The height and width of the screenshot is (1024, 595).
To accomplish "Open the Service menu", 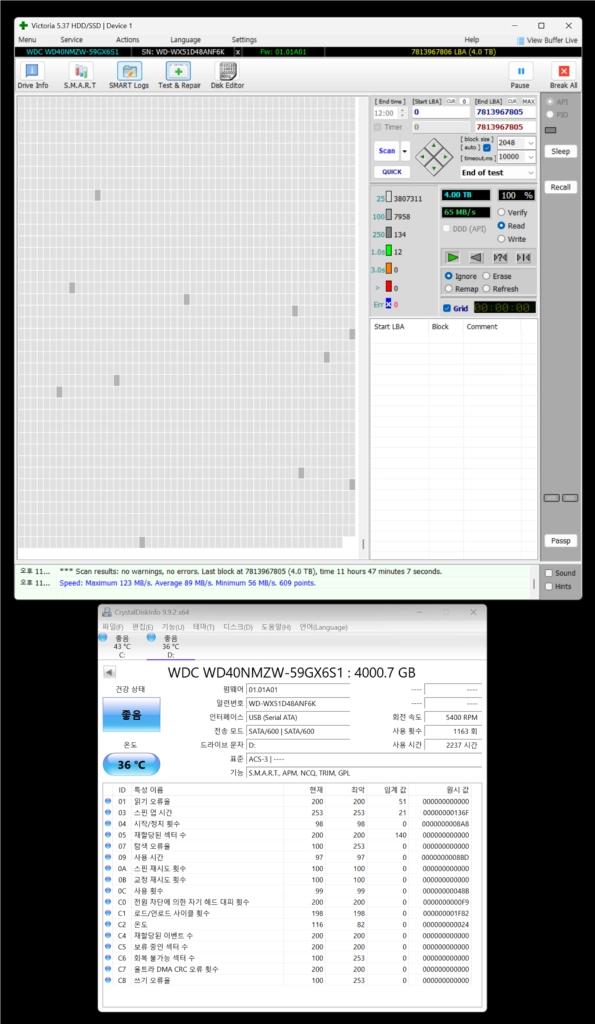I will point(71,40).
